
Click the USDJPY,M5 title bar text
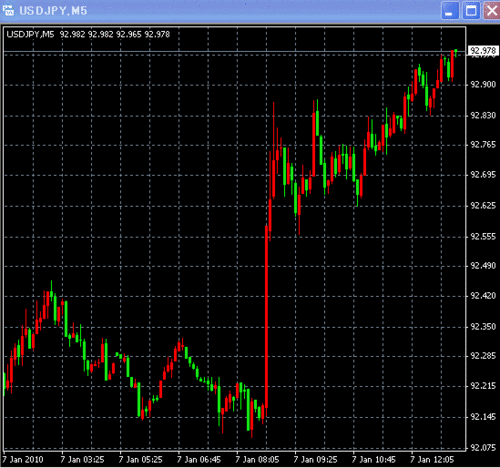[53, 11]
